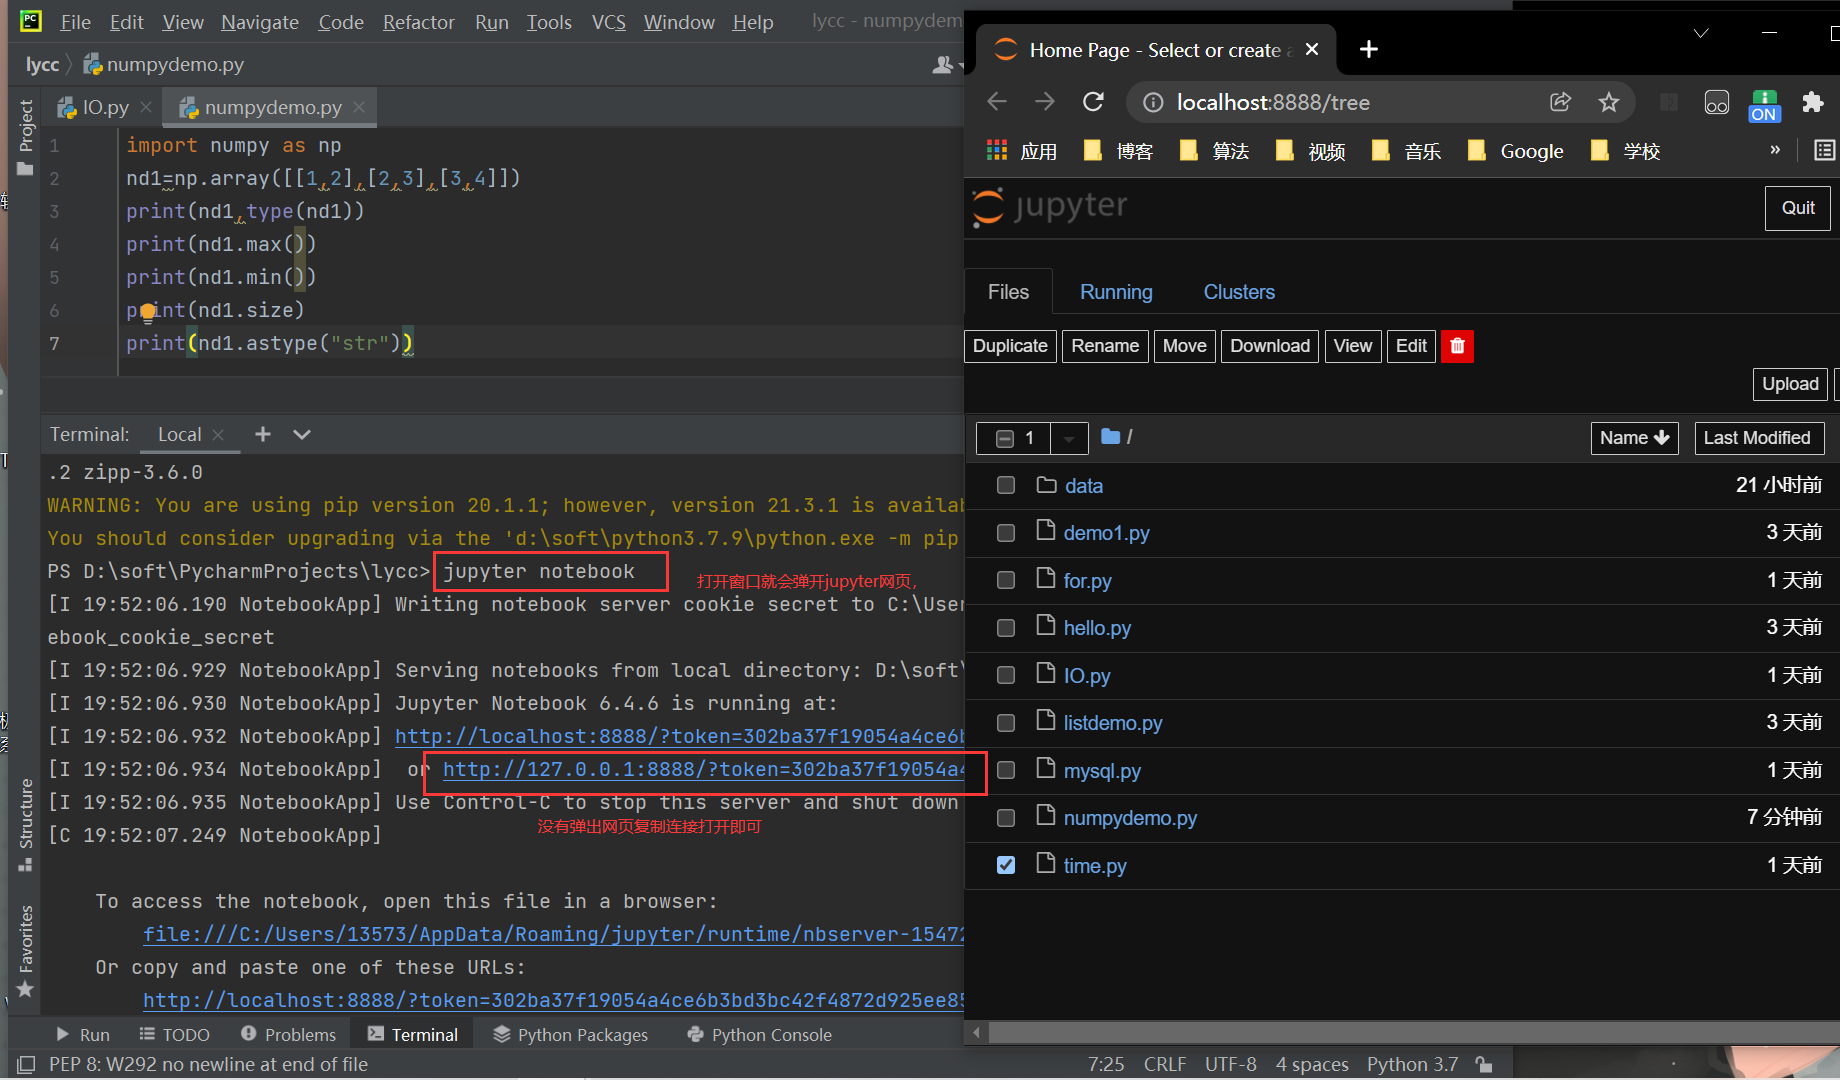
Task: Open a new browser tab
Action: pos(1369,49)
